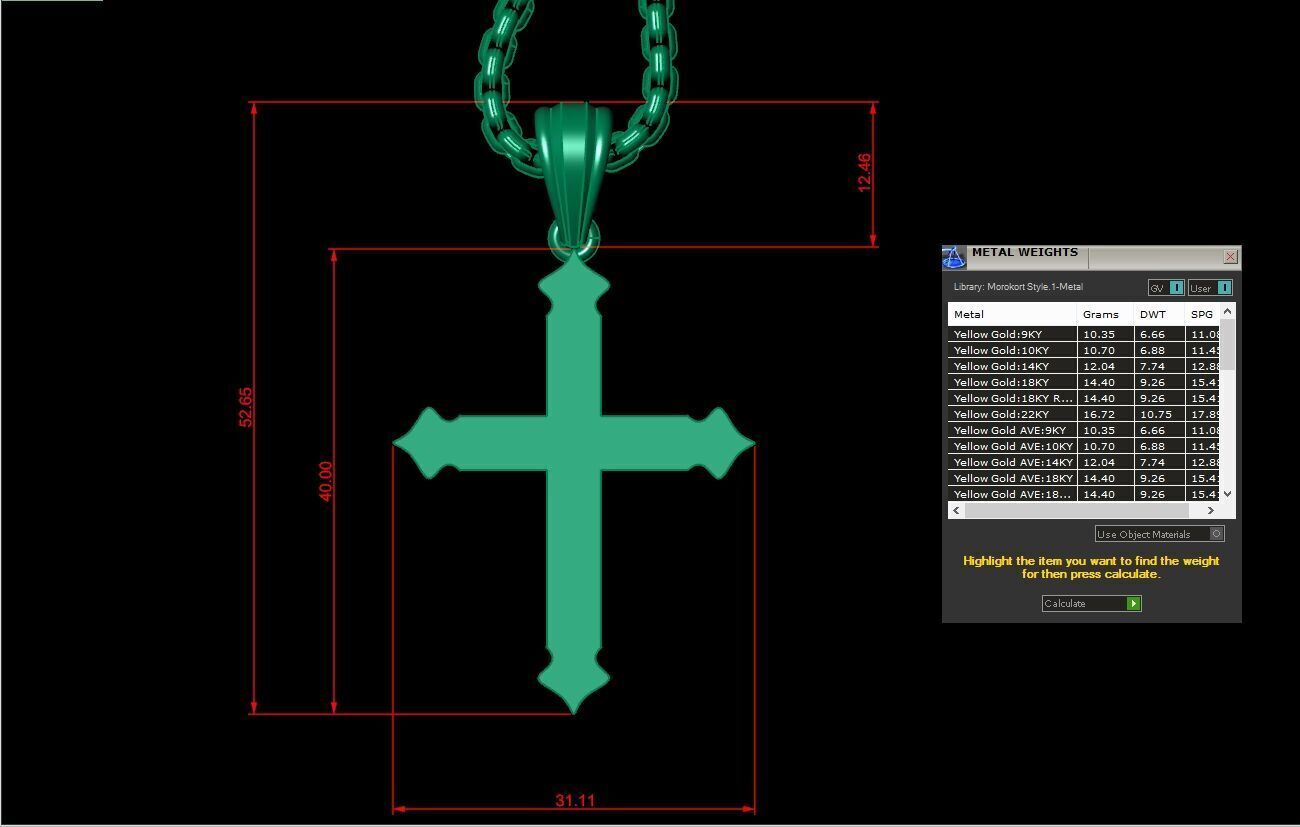Image resolution: width=1300 pixels, height=827 pixels.
Task: Click the 10.35 grams cell in Yellow Gold:9KY row
Action: tap(1105, 334)
